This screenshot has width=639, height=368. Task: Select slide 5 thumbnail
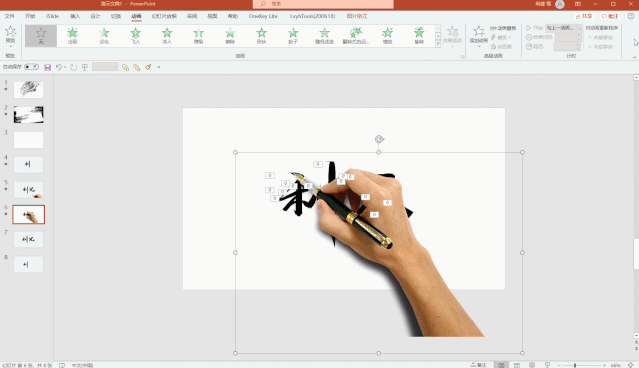[x=29, y=190]
